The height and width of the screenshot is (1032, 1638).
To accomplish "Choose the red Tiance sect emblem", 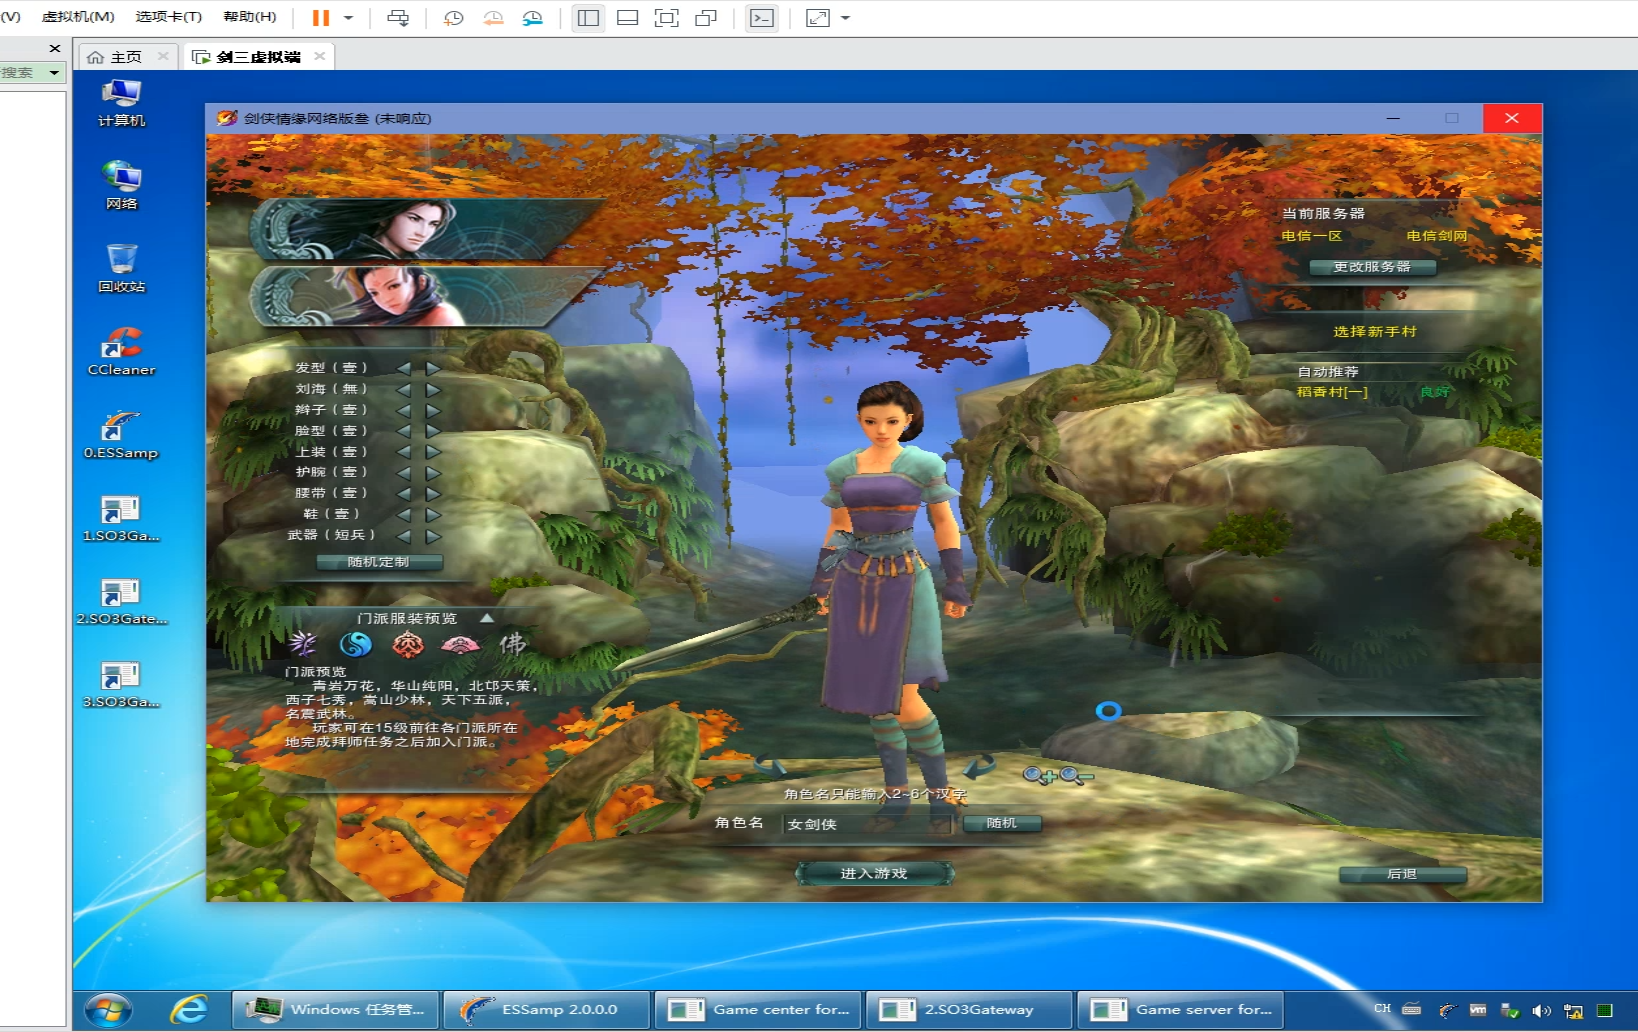I will tap(407, 645).
